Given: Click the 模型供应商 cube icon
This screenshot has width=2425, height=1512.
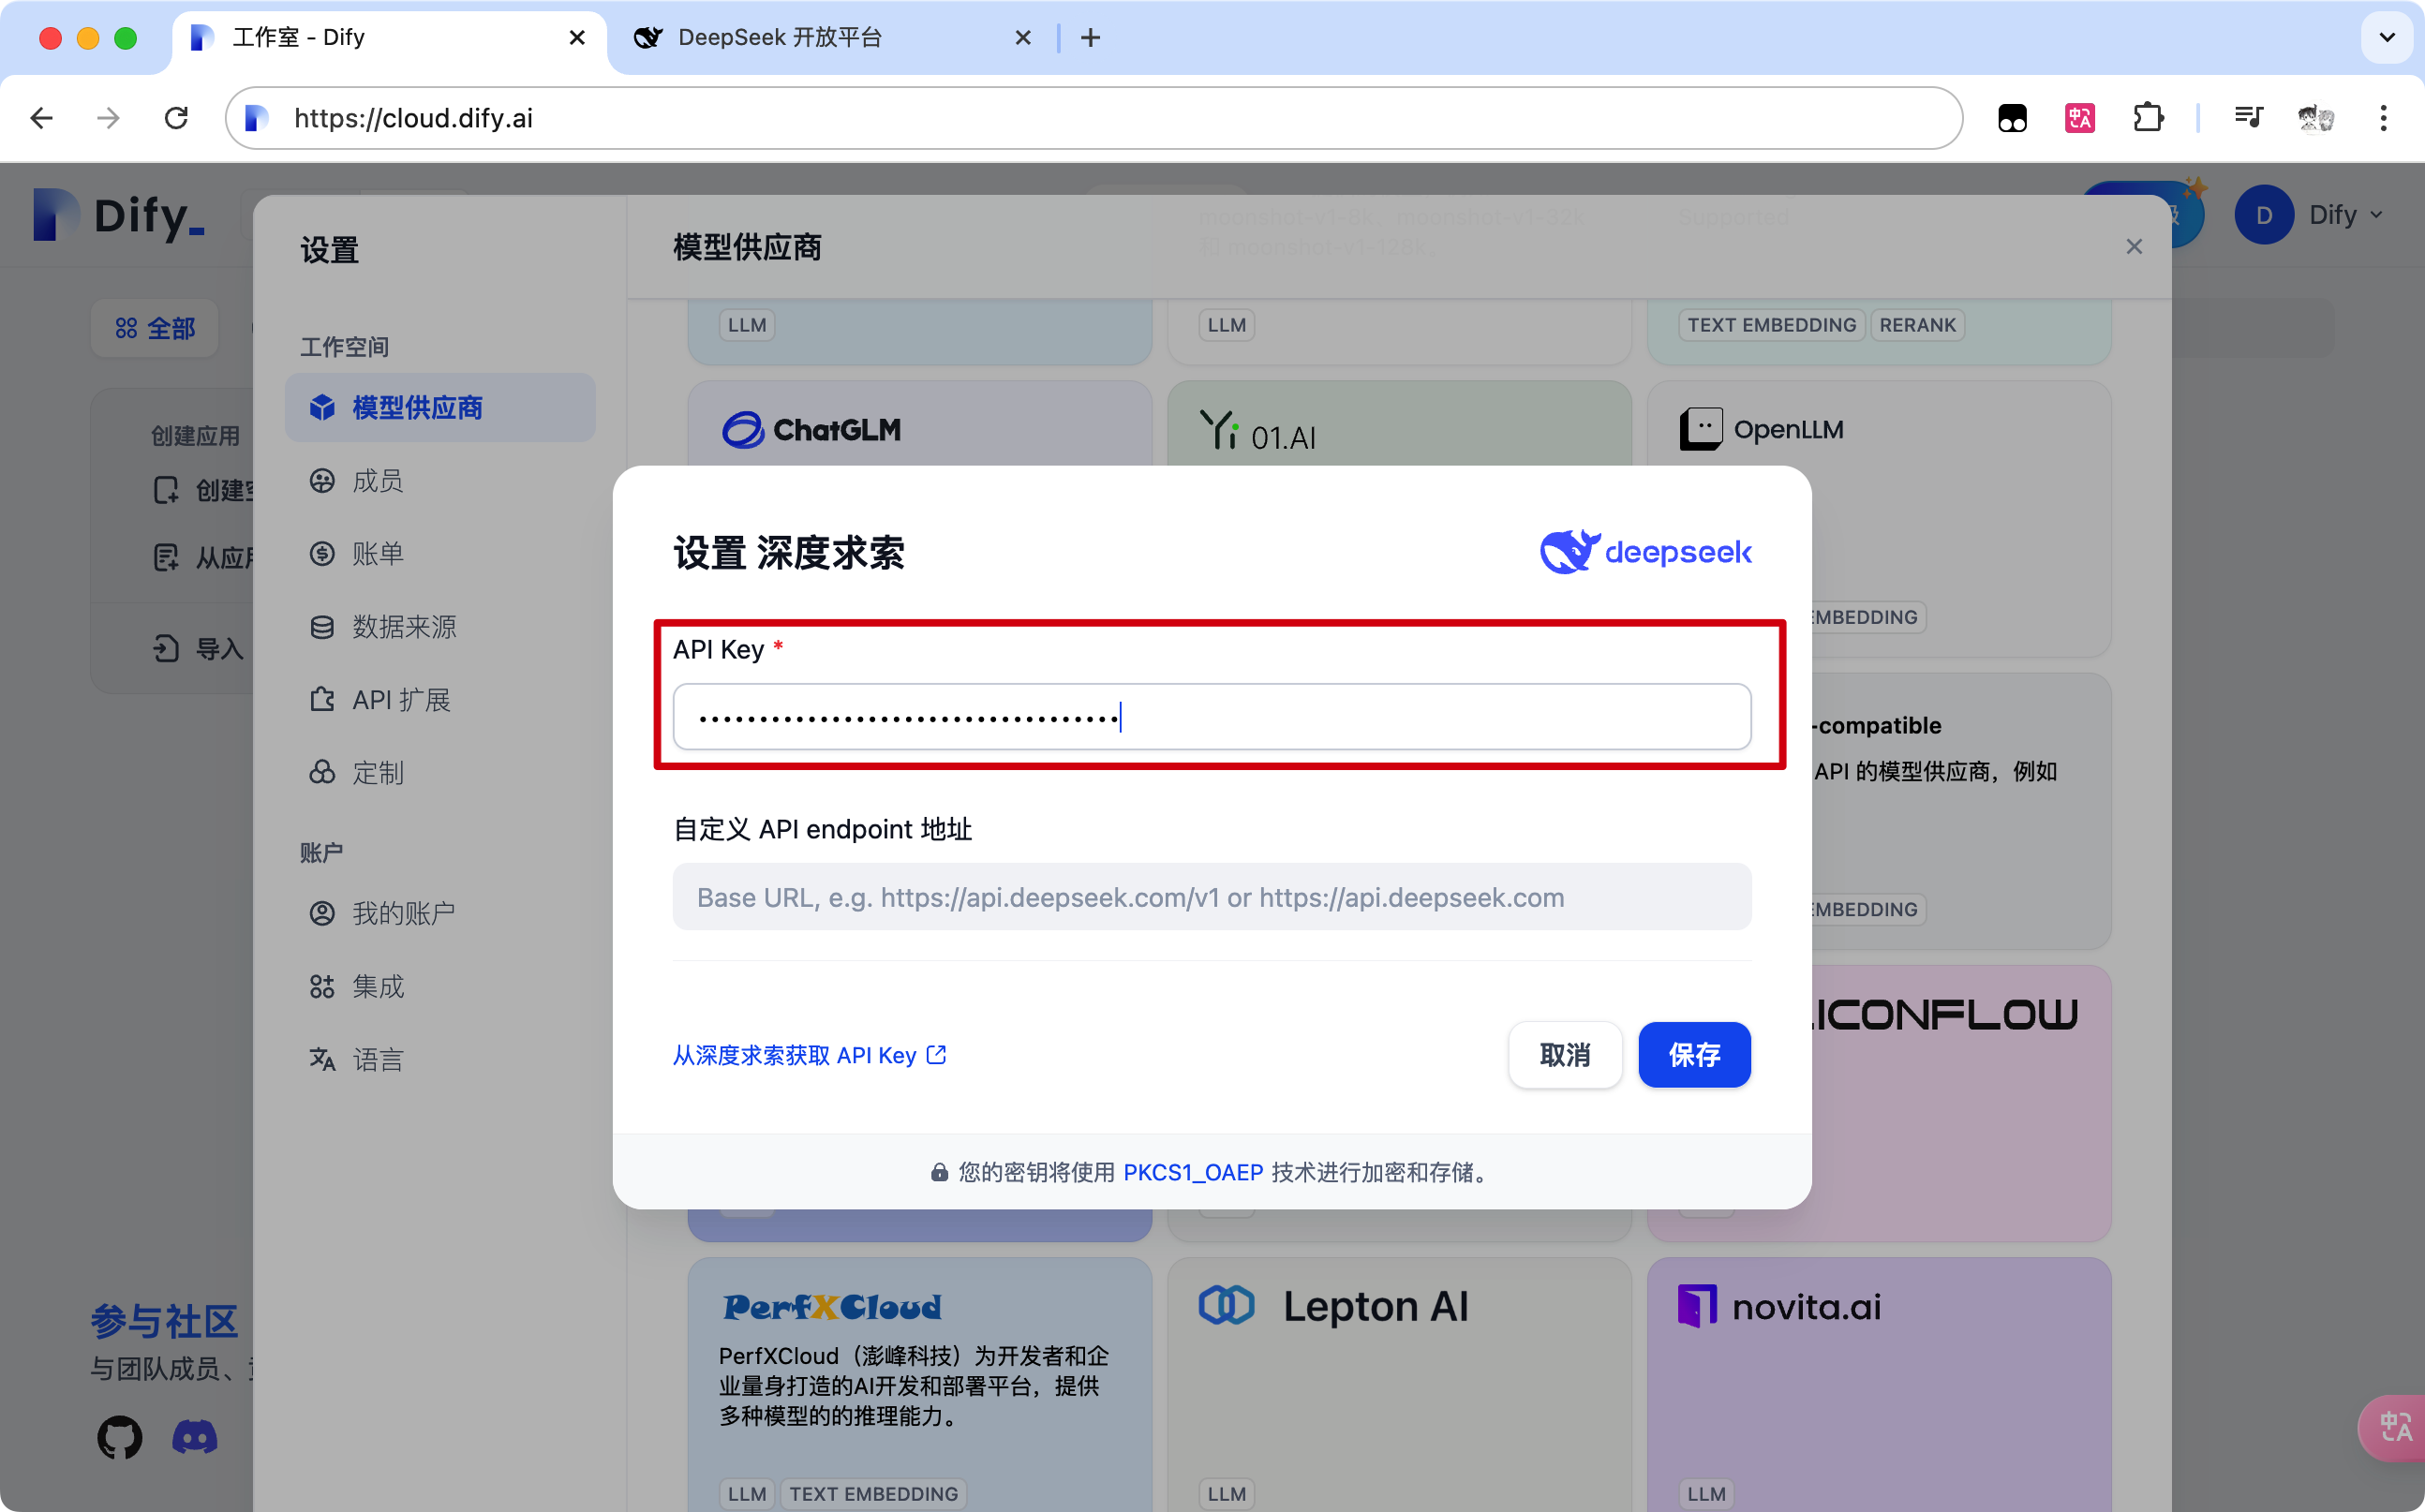Looking at the screenshot, I should click(322, 408).
